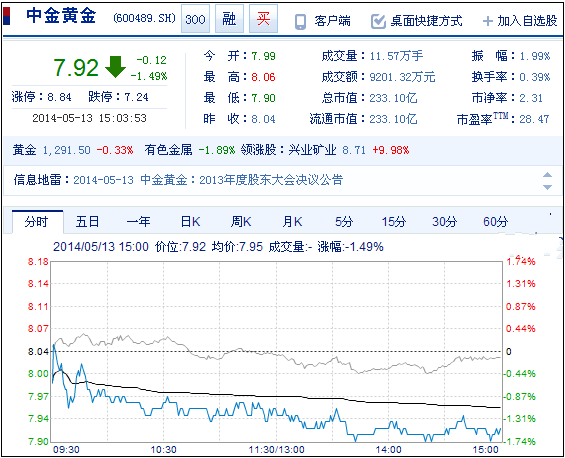The height and width of the screenshot is (458, 565).
Task: Click the 最高 high price 8.06
Action: (x=263, y=77)
